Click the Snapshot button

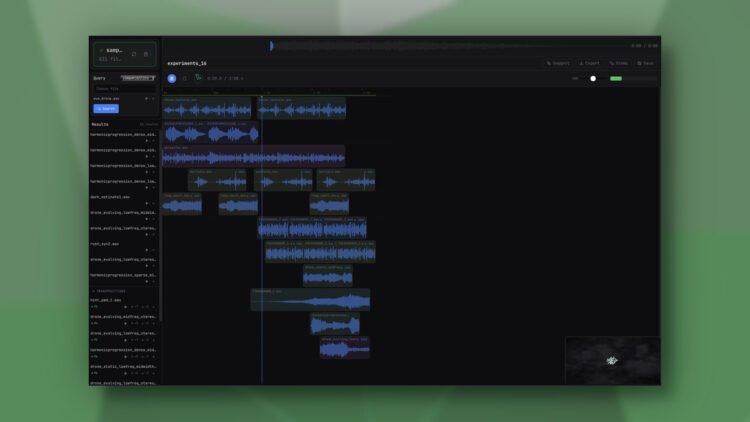pyautogui.click(x=558, y=63)
